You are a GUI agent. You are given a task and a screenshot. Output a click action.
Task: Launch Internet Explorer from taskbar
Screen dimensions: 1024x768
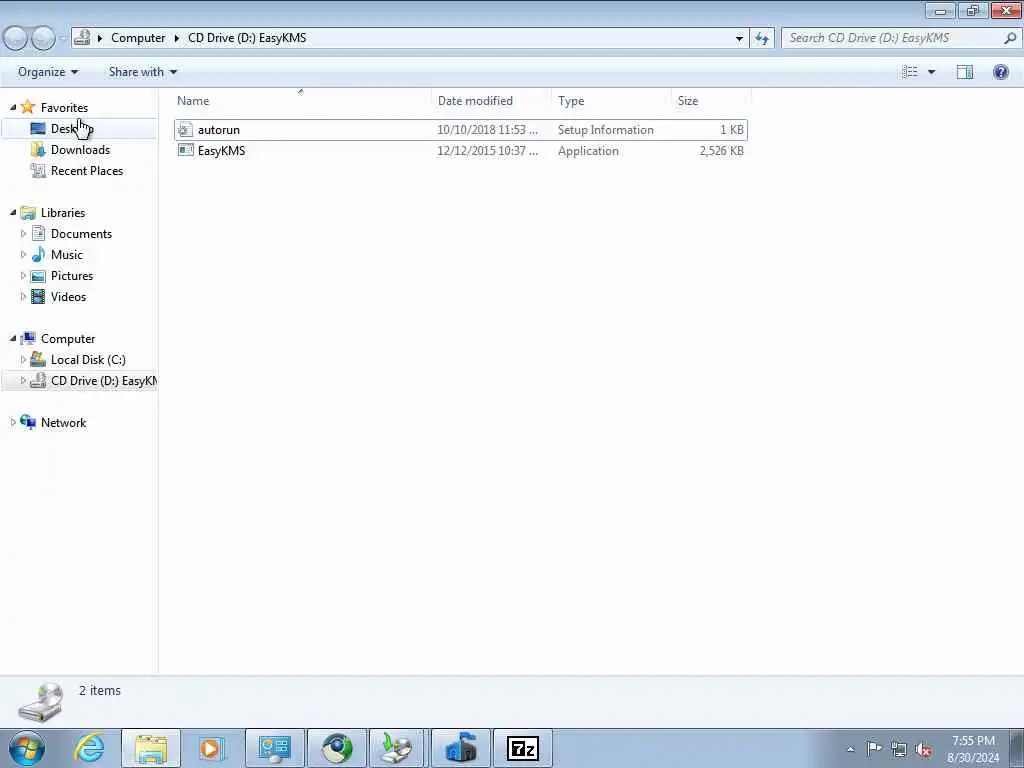click(89, 748)
